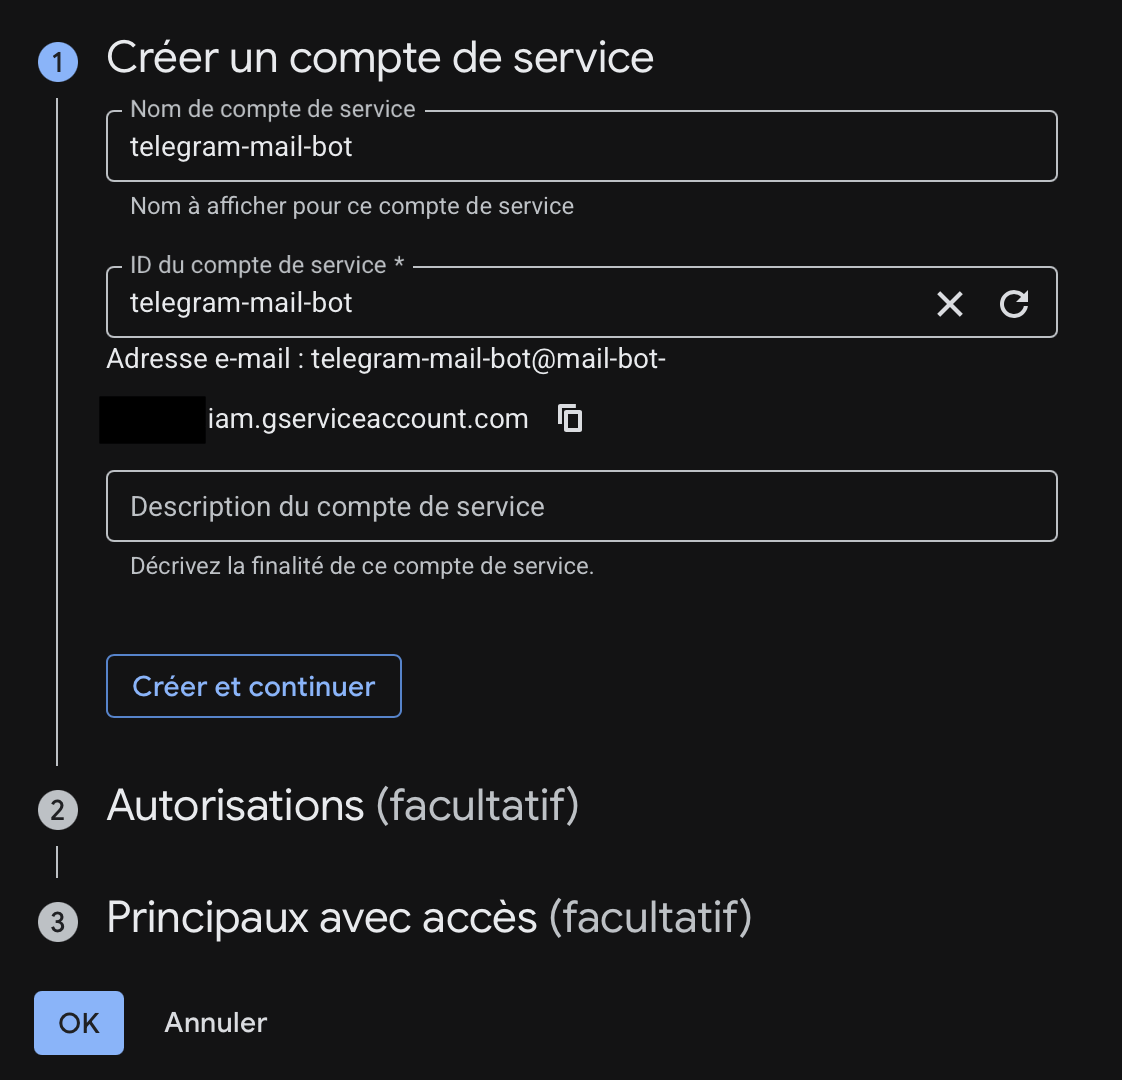This screenshot has width=1122, height=1080.
Task: Confirm with the OK button
Action: 79,1023
